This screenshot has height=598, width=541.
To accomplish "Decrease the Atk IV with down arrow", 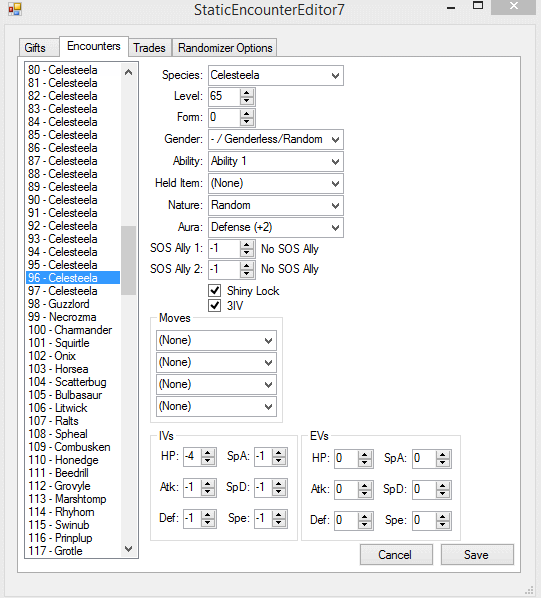I will coord(208,492).
